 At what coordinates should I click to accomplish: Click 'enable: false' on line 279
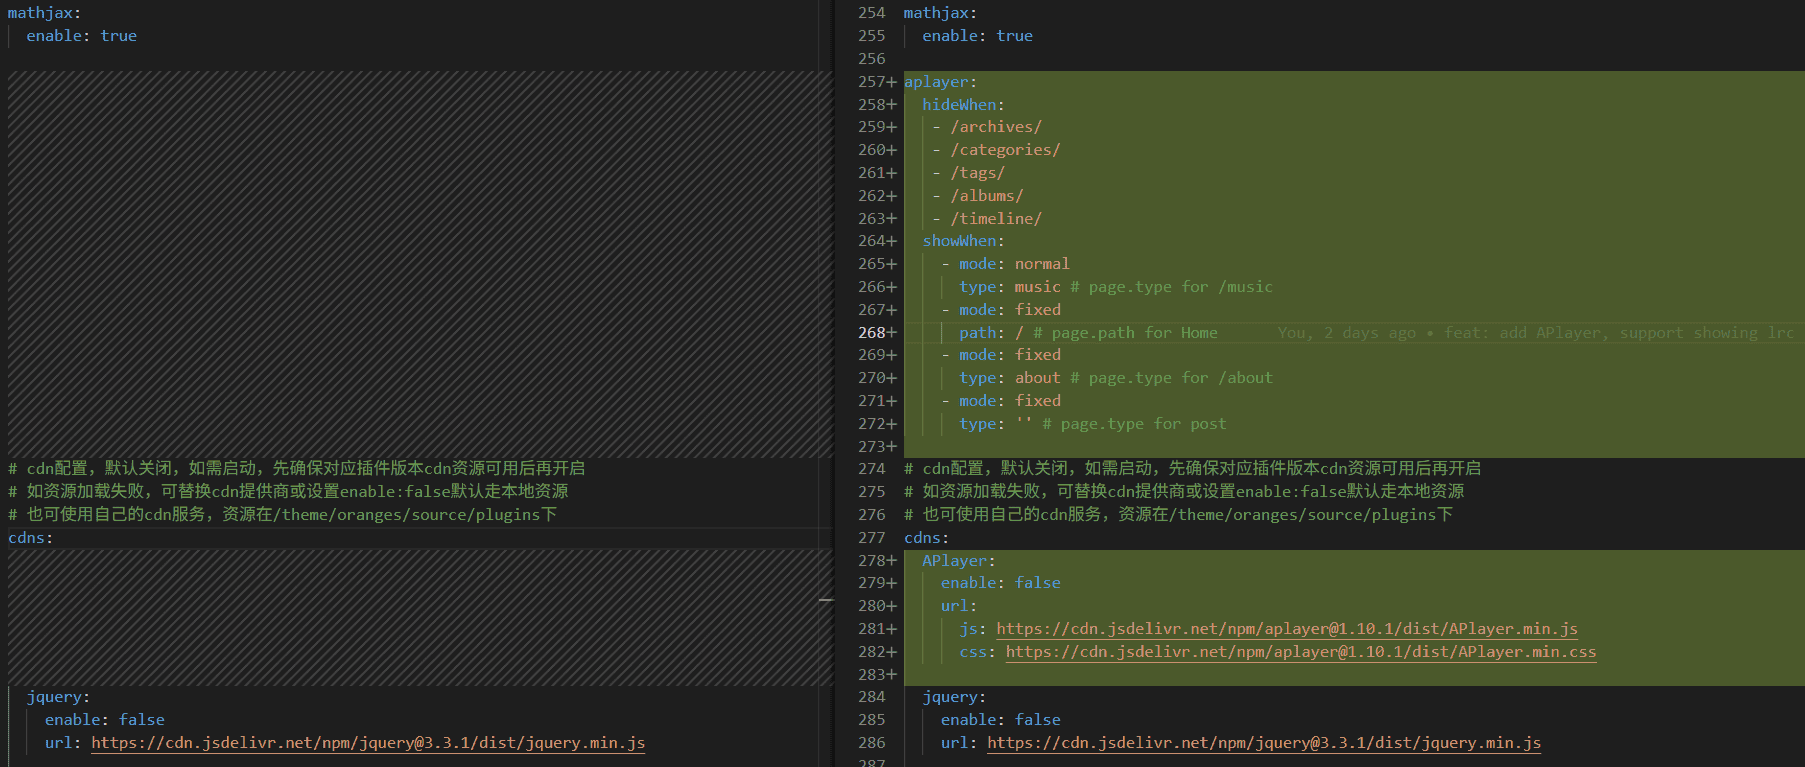click(1001, 583)
